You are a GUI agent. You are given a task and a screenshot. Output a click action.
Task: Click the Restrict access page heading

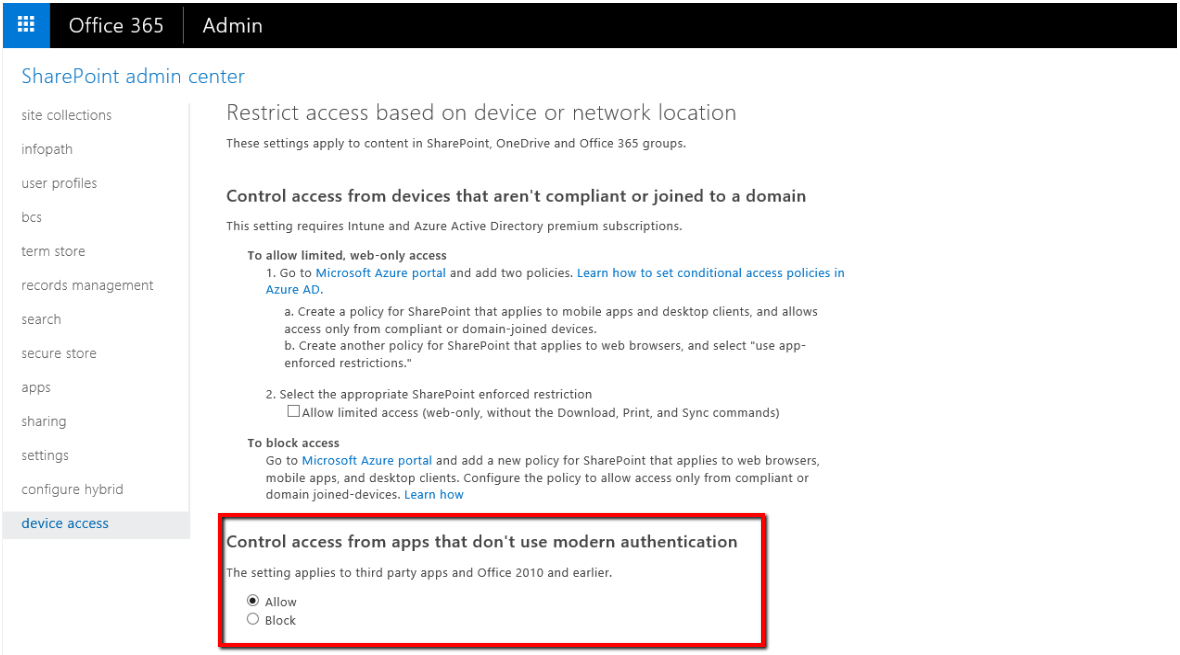[x=481, y=113]
